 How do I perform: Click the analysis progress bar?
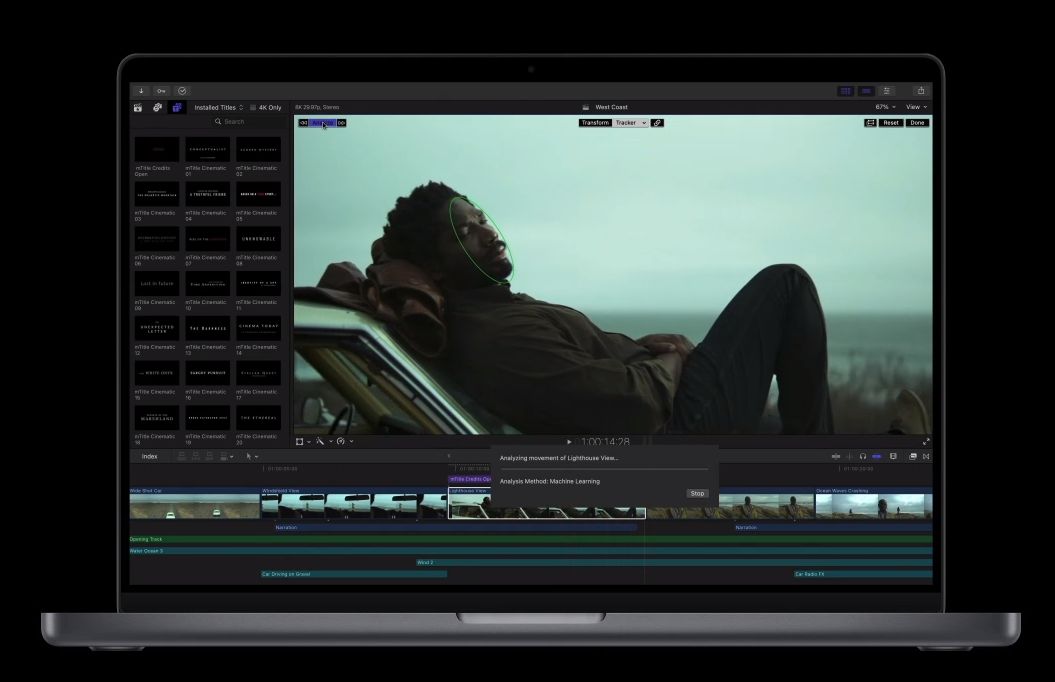tap(603, 469)
